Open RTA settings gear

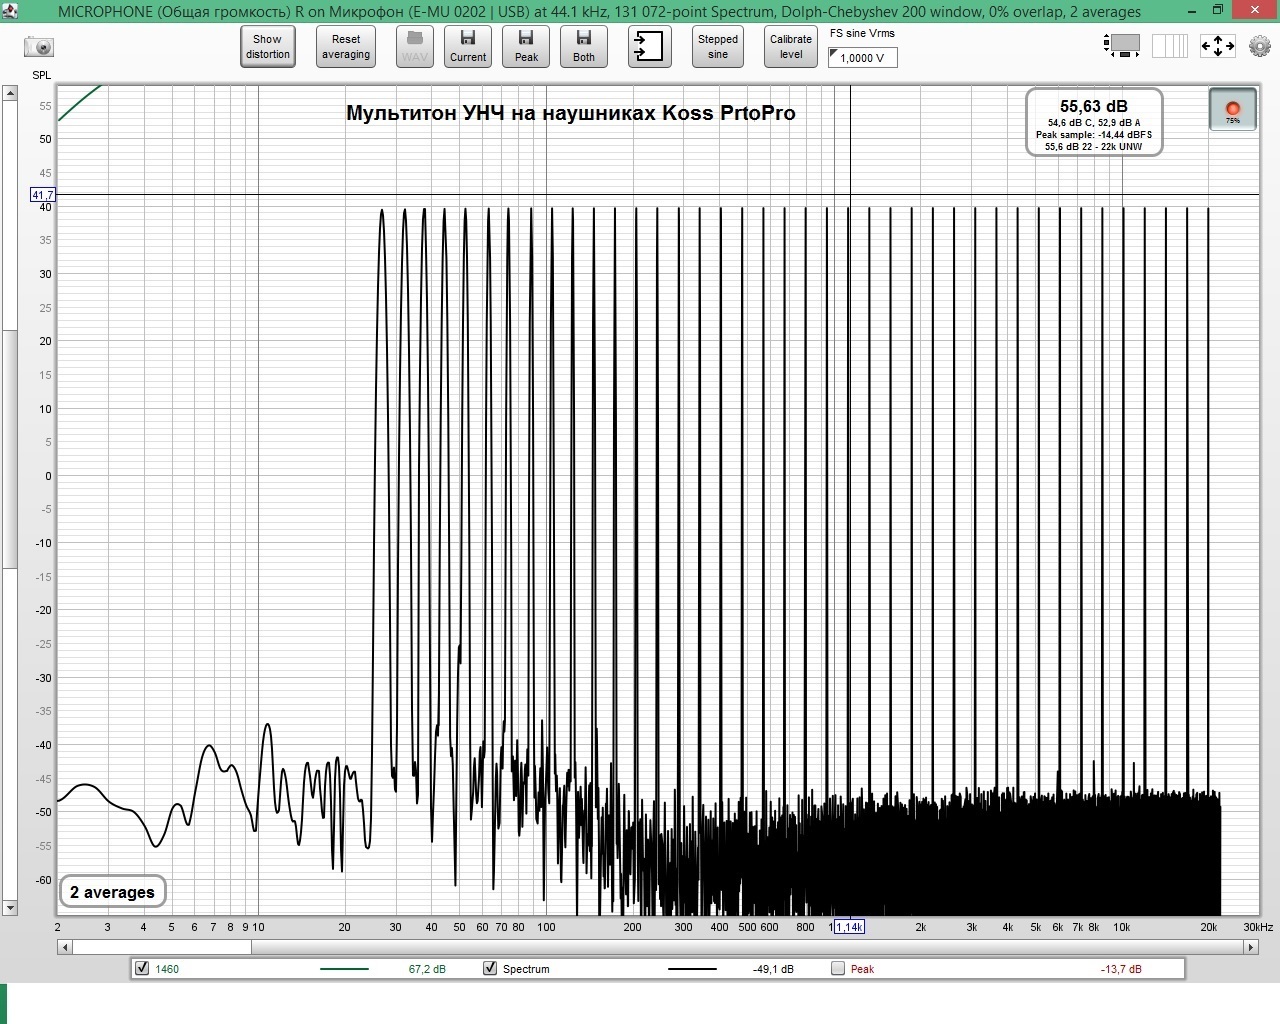click(x=1260, y=46)
